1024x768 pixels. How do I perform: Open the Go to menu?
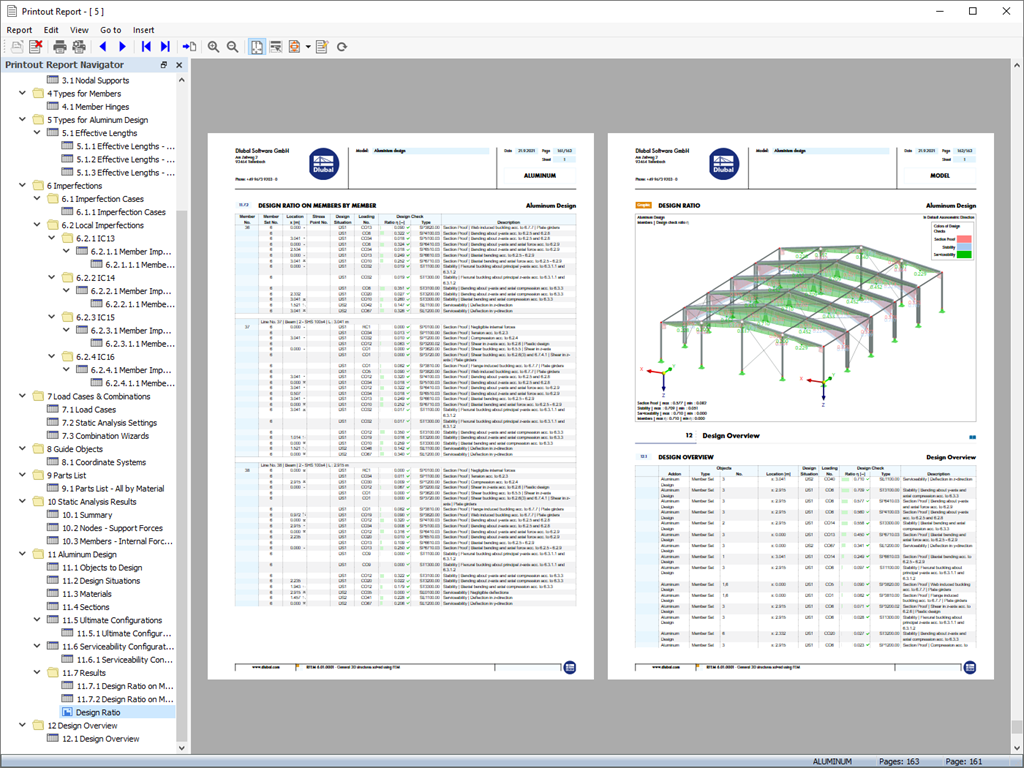[x=109, y=29]
